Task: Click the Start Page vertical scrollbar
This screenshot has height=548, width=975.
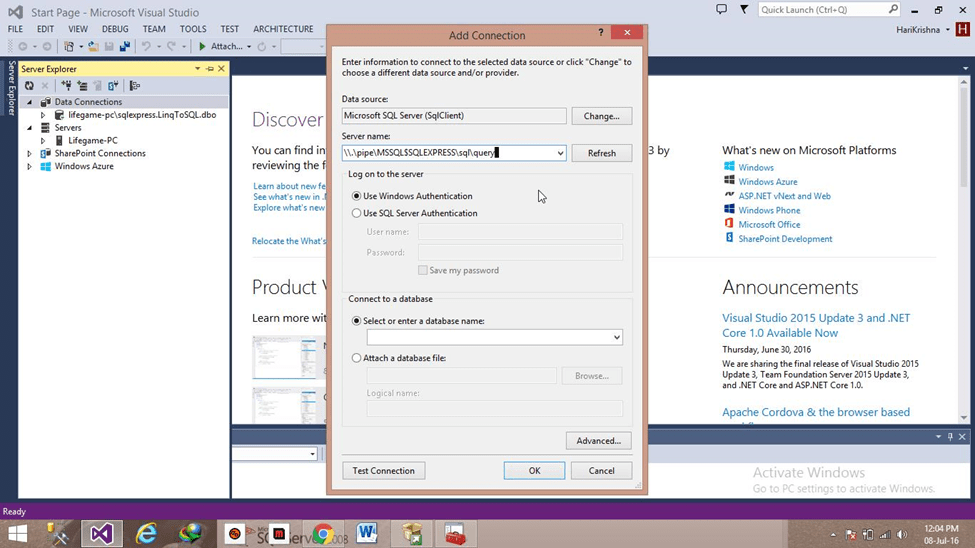Action: (964, 249)
